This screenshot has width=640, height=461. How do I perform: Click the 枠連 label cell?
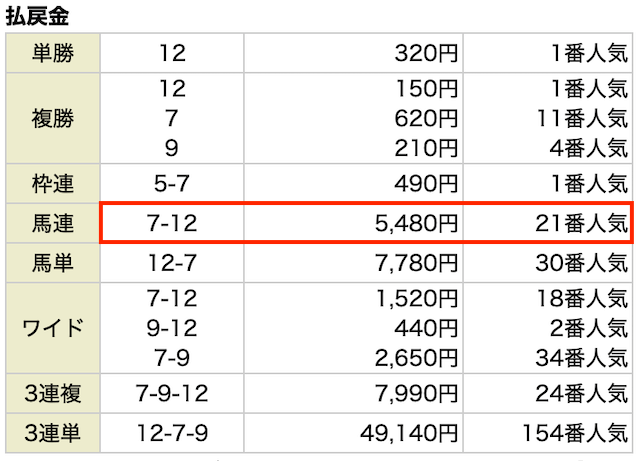pos(53,183)
